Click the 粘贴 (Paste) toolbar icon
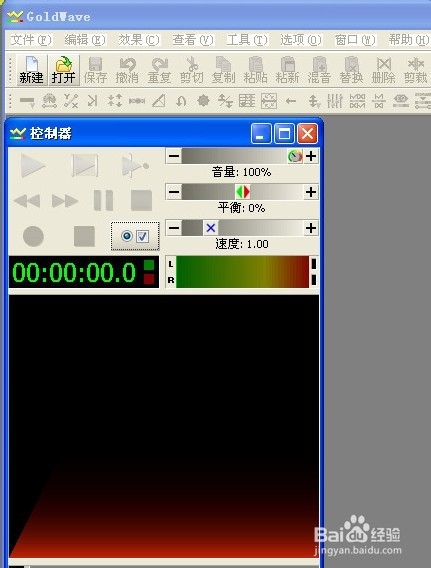 pos(255,70)
